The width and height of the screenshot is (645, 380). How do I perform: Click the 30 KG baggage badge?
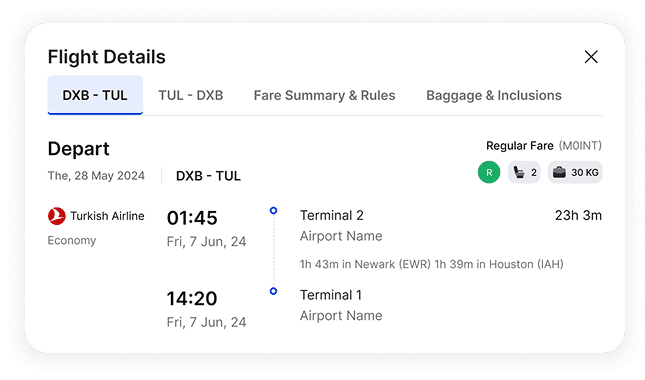(575, 172)
